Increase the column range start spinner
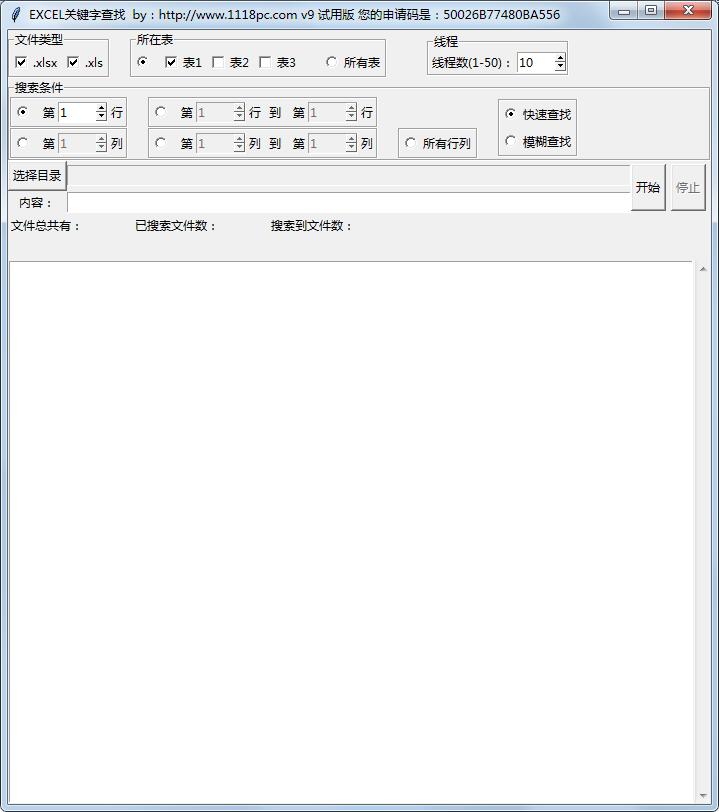719x812 pixels. tap(239, 139)
